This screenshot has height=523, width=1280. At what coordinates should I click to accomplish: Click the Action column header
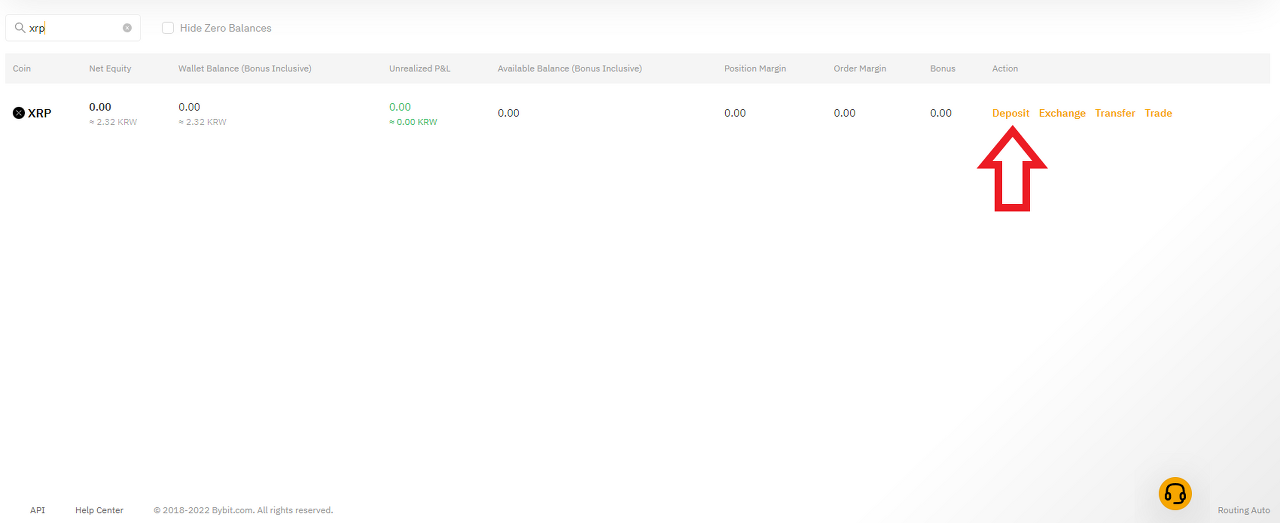click(1005, 68)
